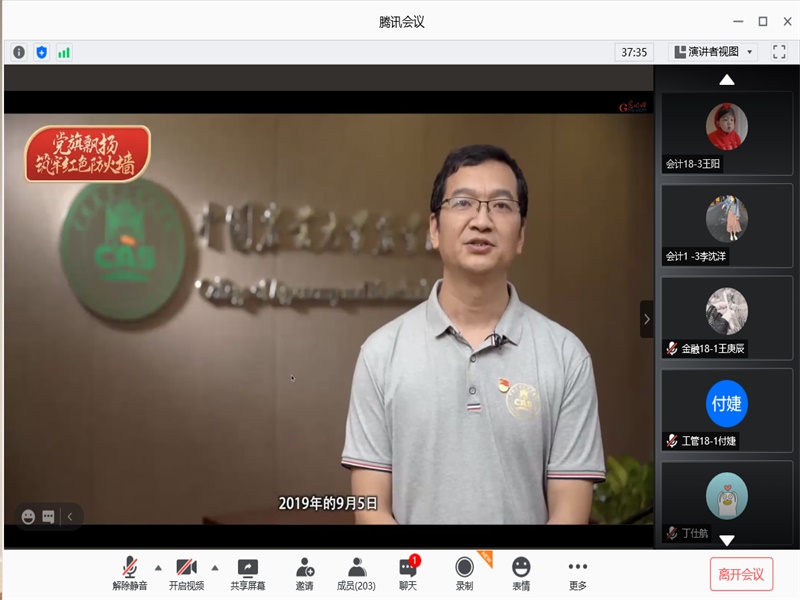Expand audio options arrow beside 解除静音

(158, 567)
